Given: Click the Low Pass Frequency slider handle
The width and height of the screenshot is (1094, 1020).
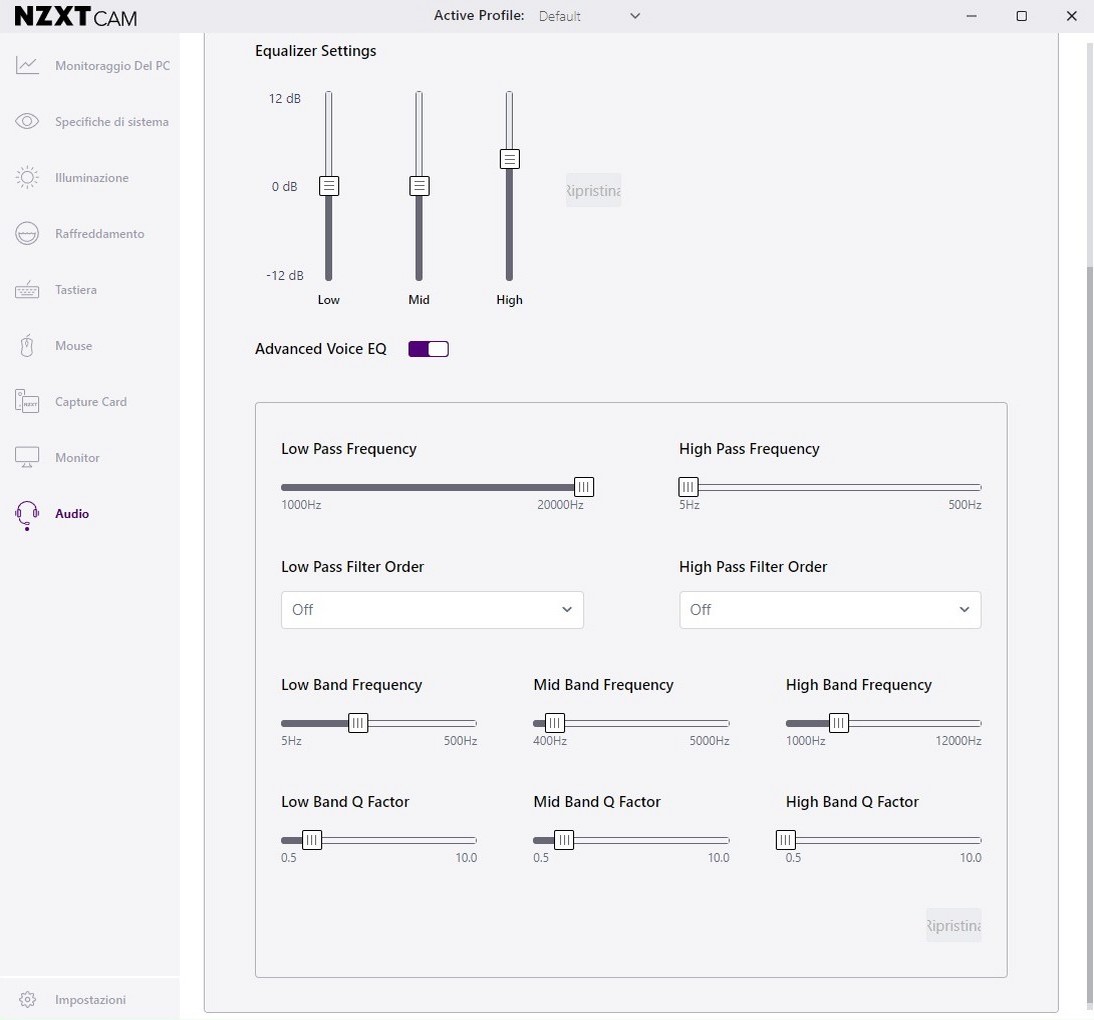Looking at the screenshot, I should [x=584, y=487].
